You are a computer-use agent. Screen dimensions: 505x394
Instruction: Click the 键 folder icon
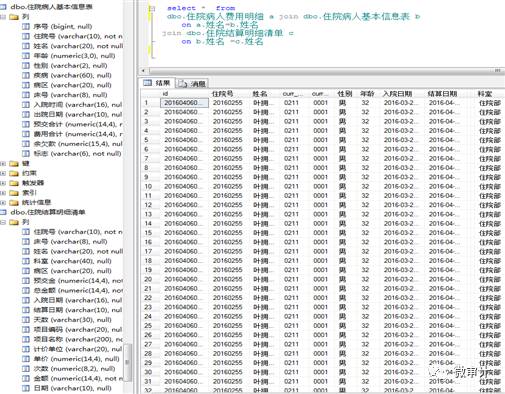[14, 163]
